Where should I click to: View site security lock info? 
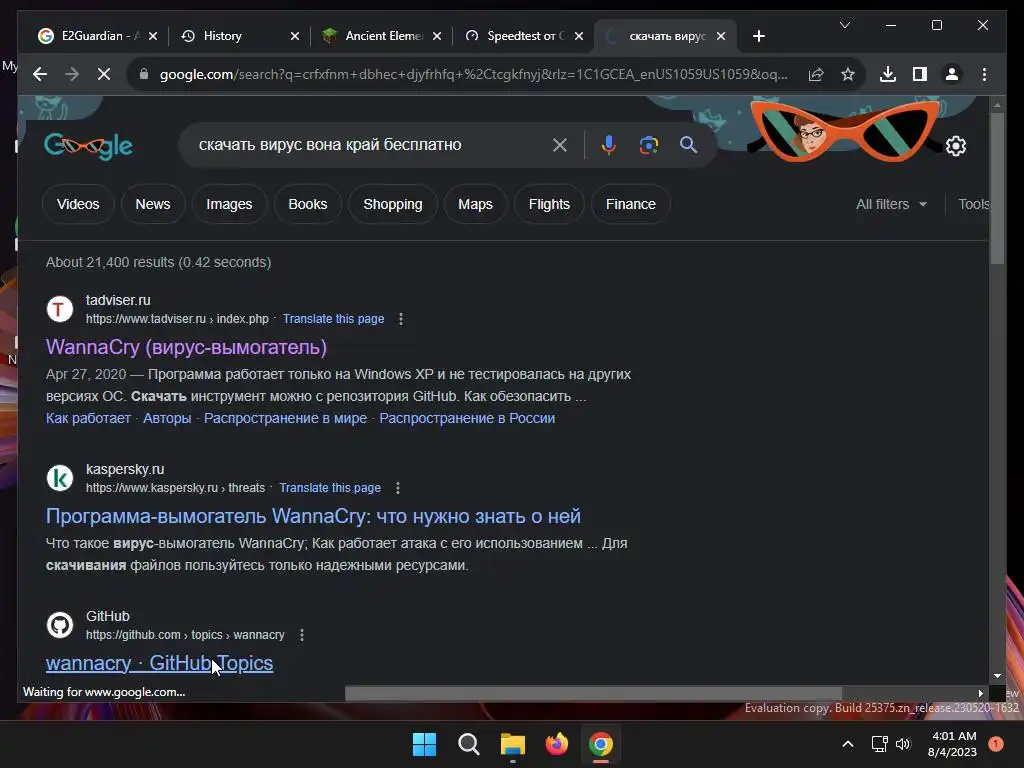pos(144,74)
